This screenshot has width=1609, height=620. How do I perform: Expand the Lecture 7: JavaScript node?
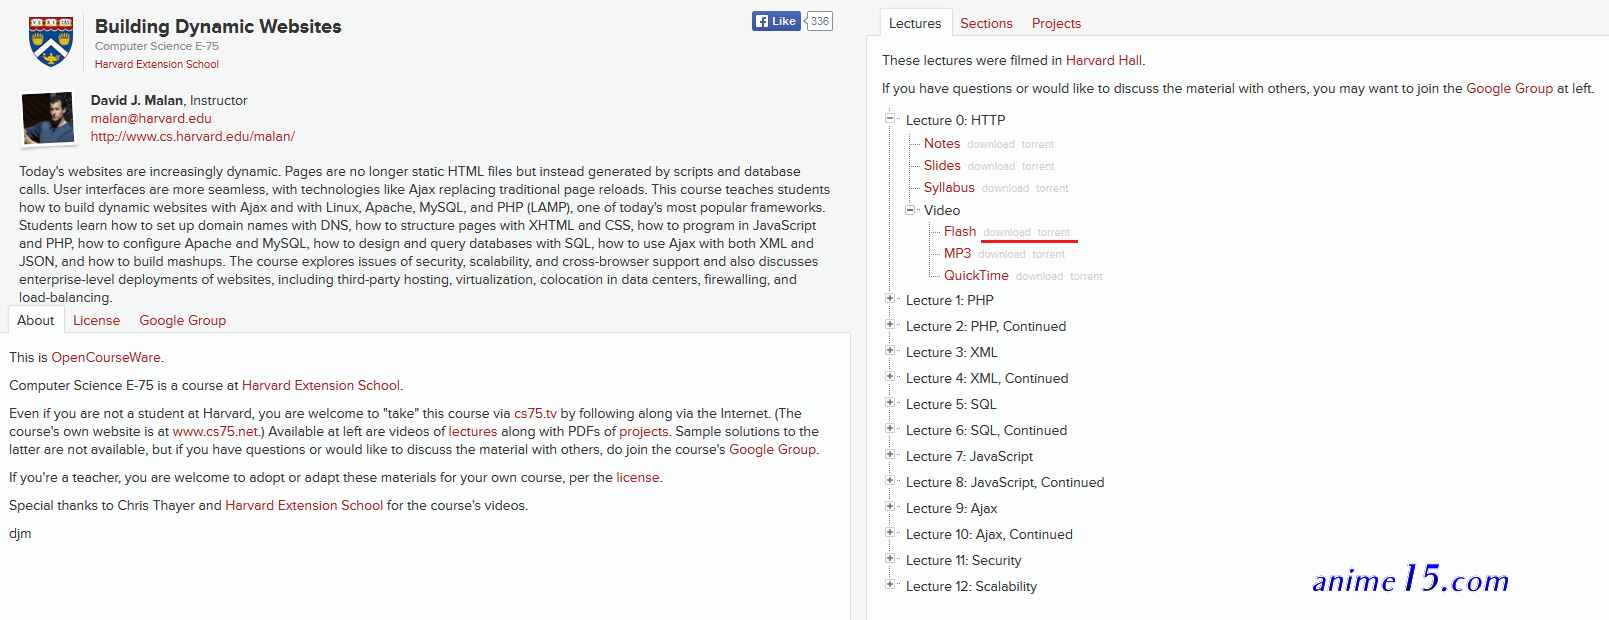coord(890,455)
